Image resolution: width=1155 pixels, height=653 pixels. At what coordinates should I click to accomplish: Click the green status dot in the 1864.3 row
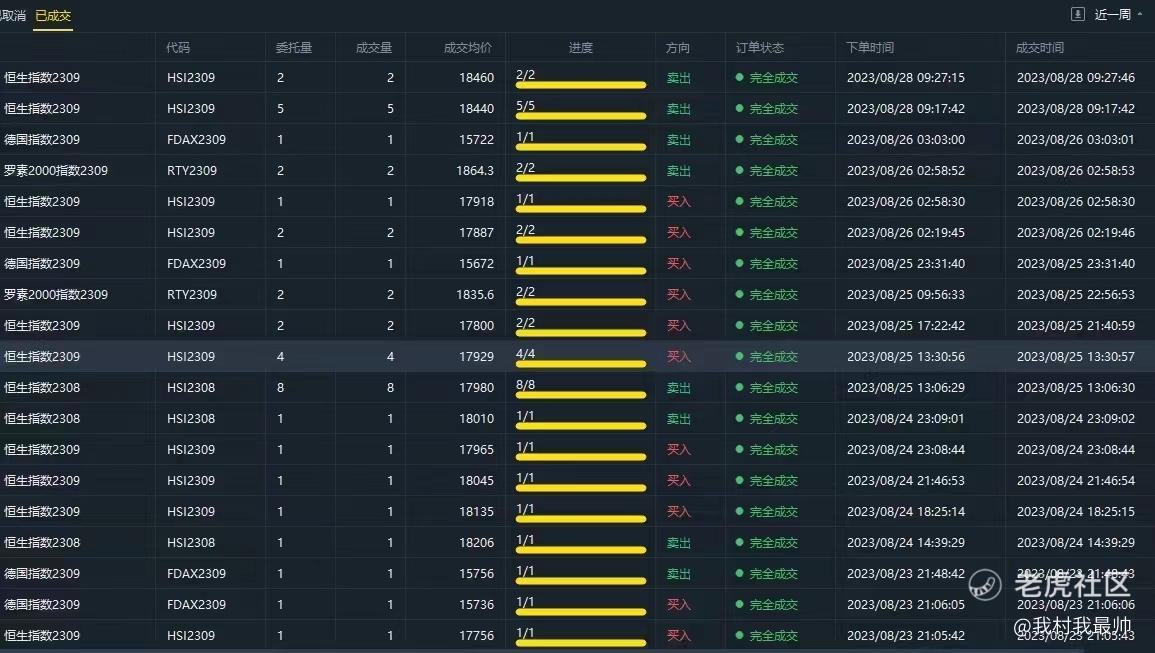(x=739, y=170)
